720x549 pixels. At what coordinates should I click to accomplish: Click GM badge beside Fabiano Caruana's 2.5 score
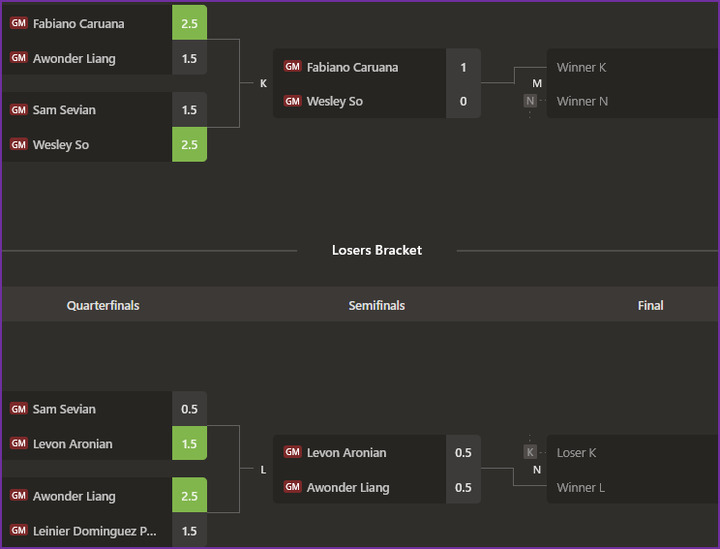click(x=18, y=23)
